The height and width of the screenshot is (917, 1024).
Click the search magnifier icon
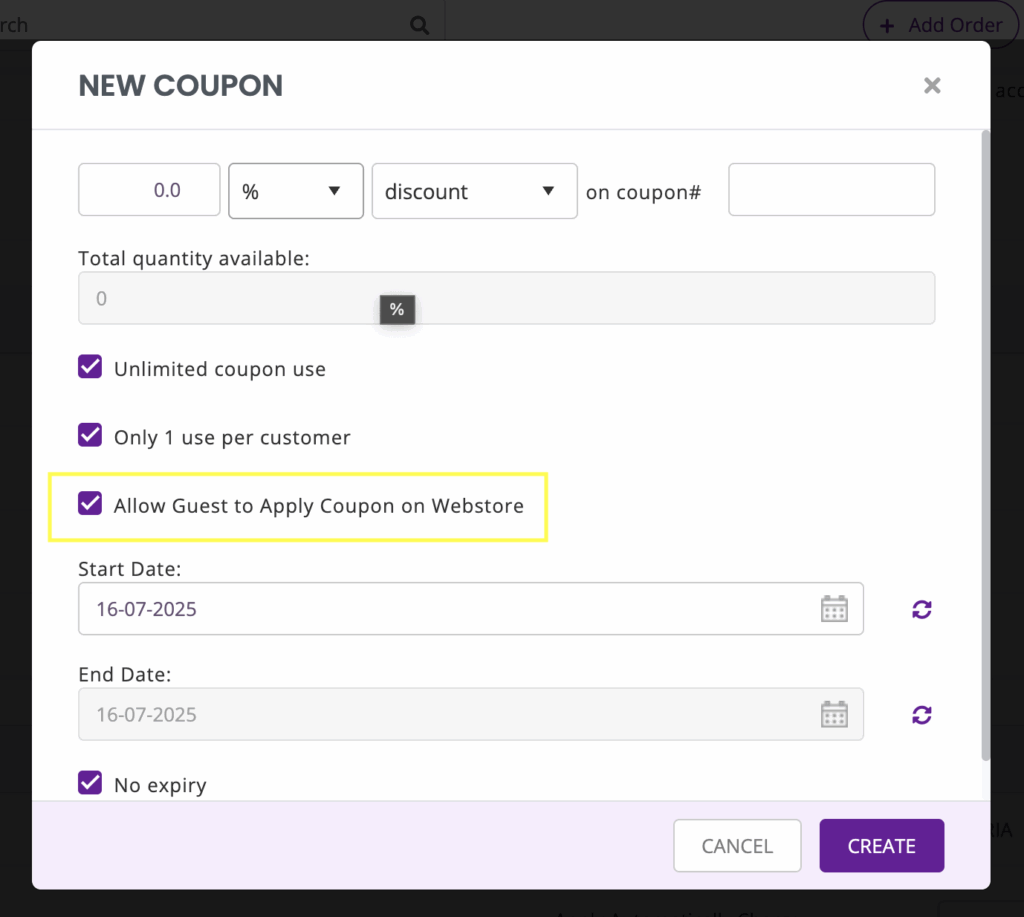[419, 25]
